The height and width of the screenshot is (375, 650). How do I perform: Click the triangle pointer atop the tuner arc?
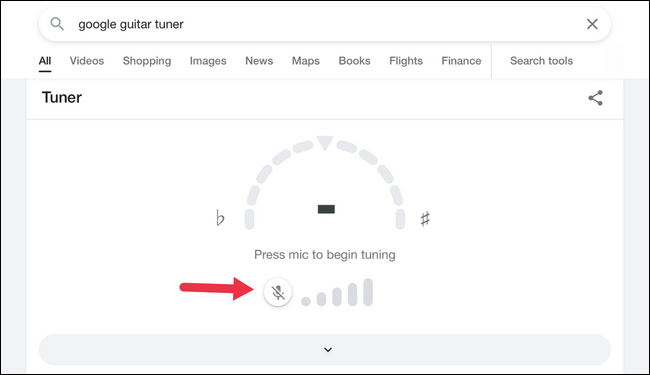click(x=325, y=143)
